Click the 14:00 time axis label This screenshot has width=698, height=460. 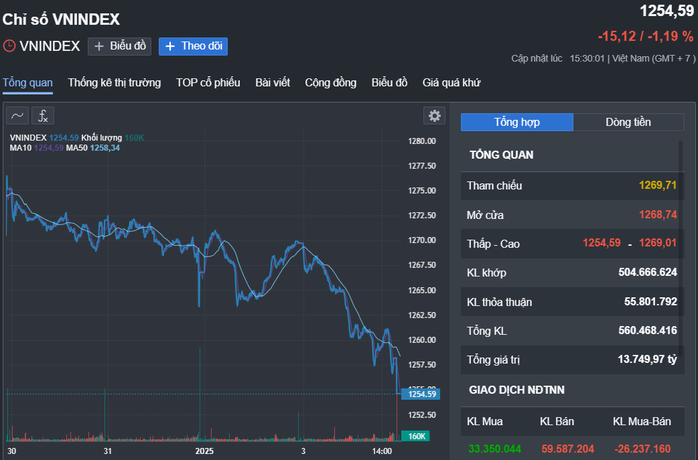pos(382,451)
